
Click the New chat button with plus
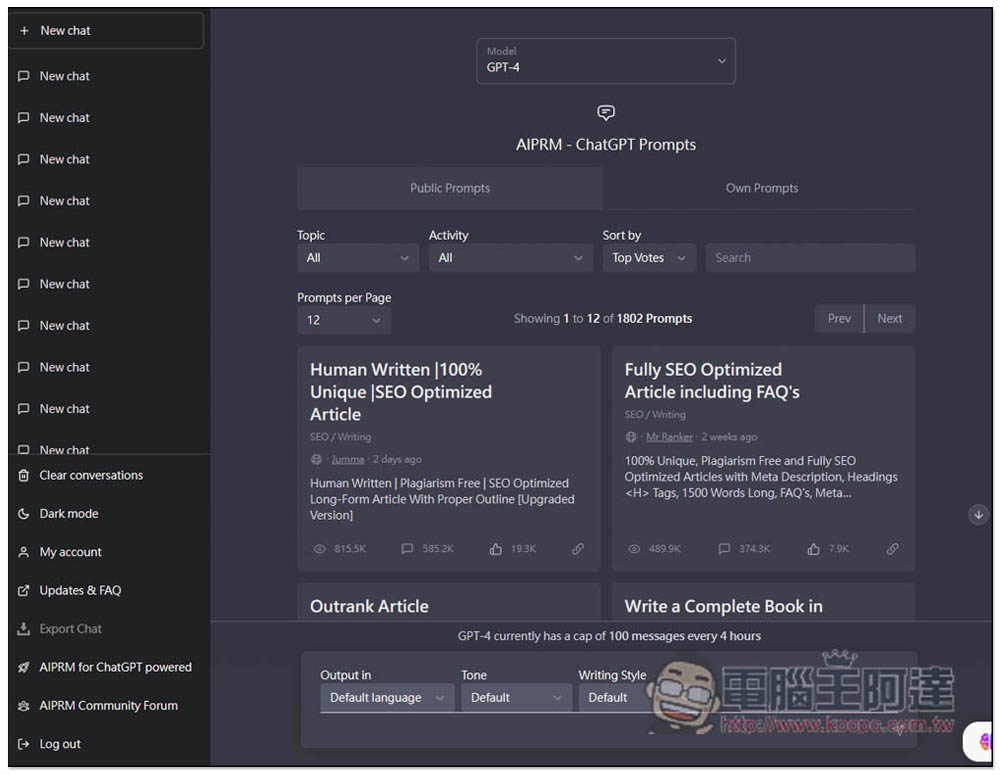coord(106,31)
